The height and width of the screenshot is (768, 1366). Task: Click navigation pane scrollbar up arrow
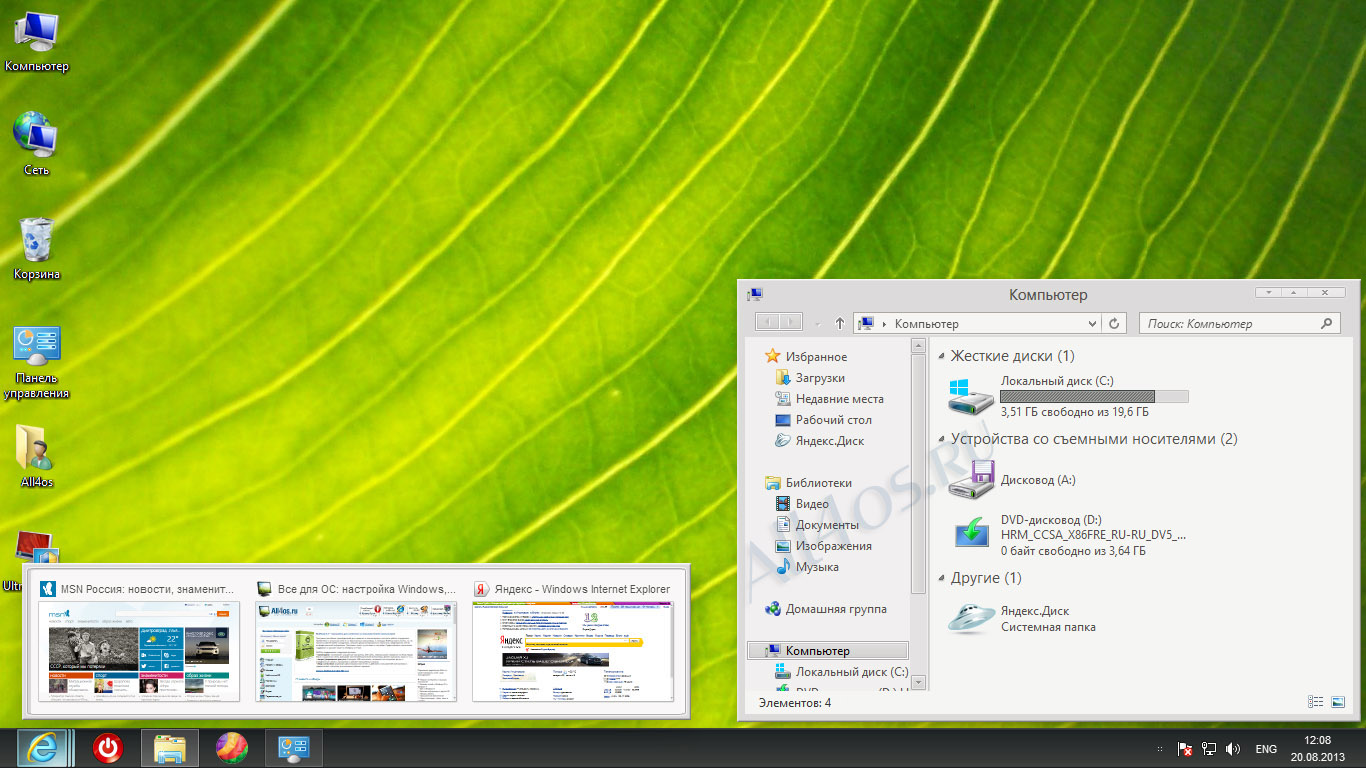pos(918,345)
